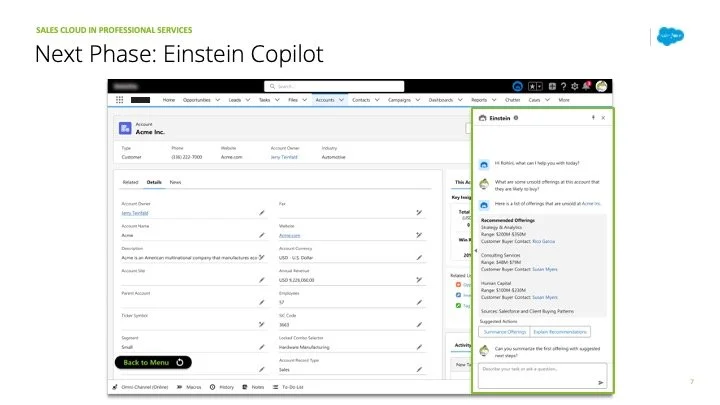Open the Acme Inc. link in Einstein reply

pyautogui.click(x=591, y=203)
